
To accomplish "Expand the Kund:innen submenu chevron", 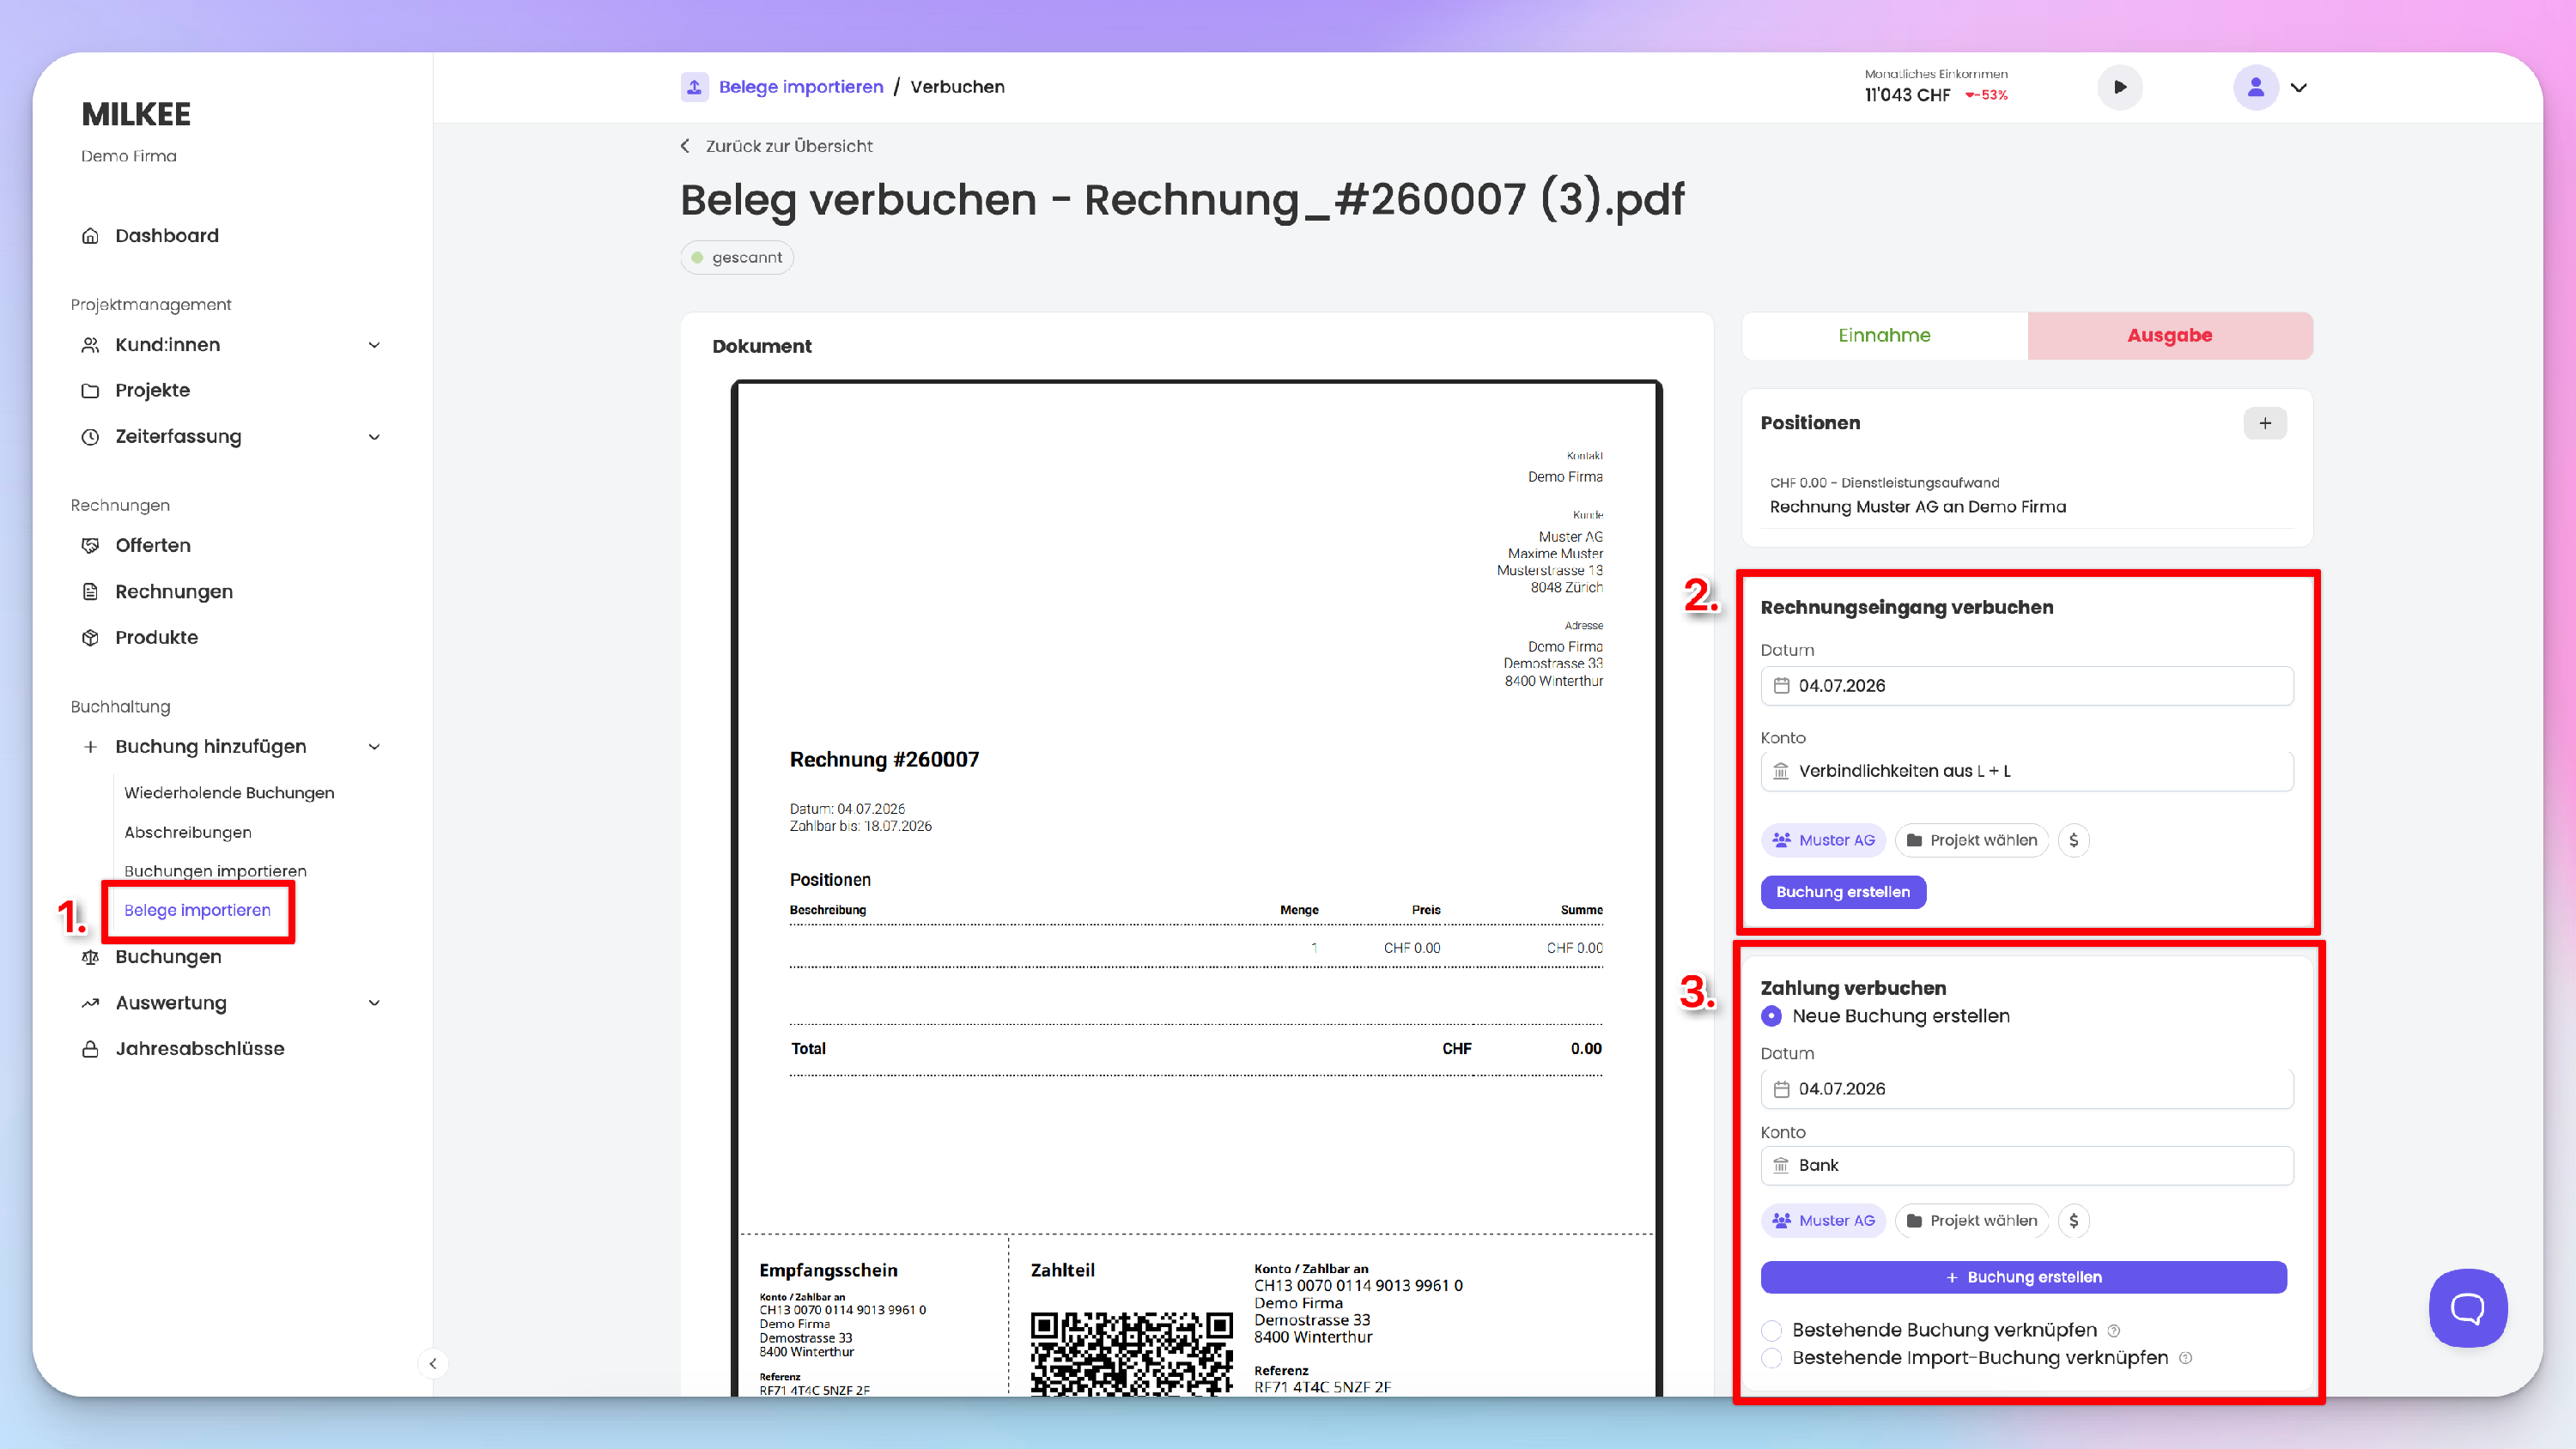I will (374, 345).
